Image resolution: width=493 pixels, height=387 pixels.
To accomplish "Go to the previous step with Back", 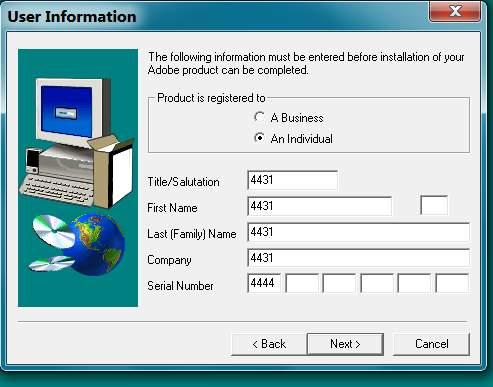I will (x=269, y=344).
